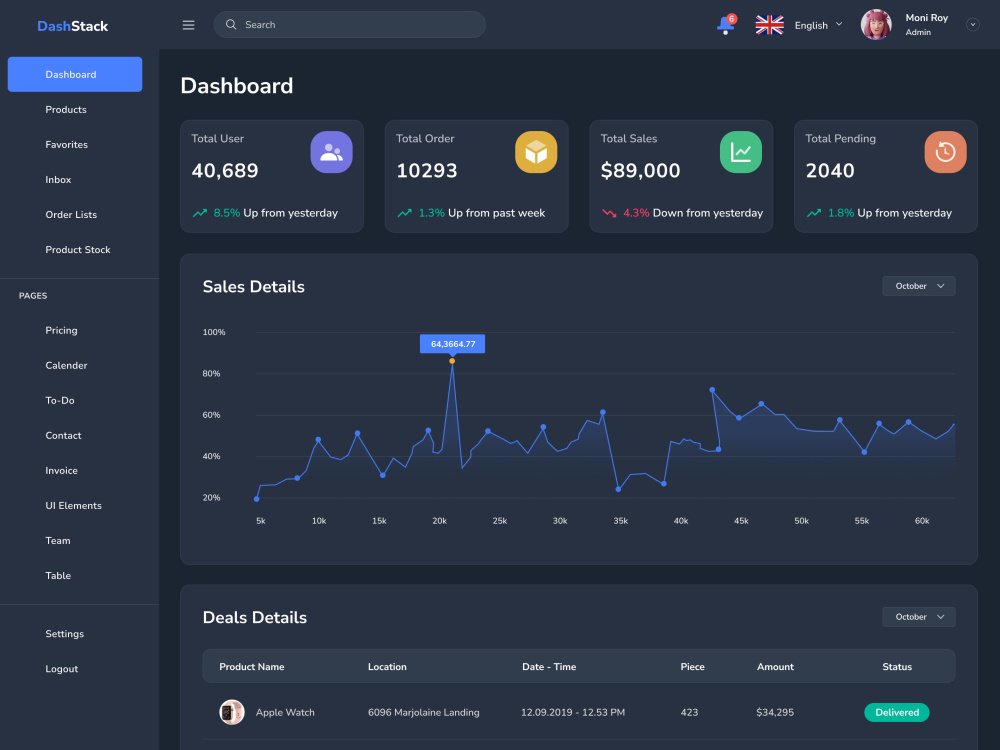Open the Contact page

pyautogui.click(x=63, y=436)
